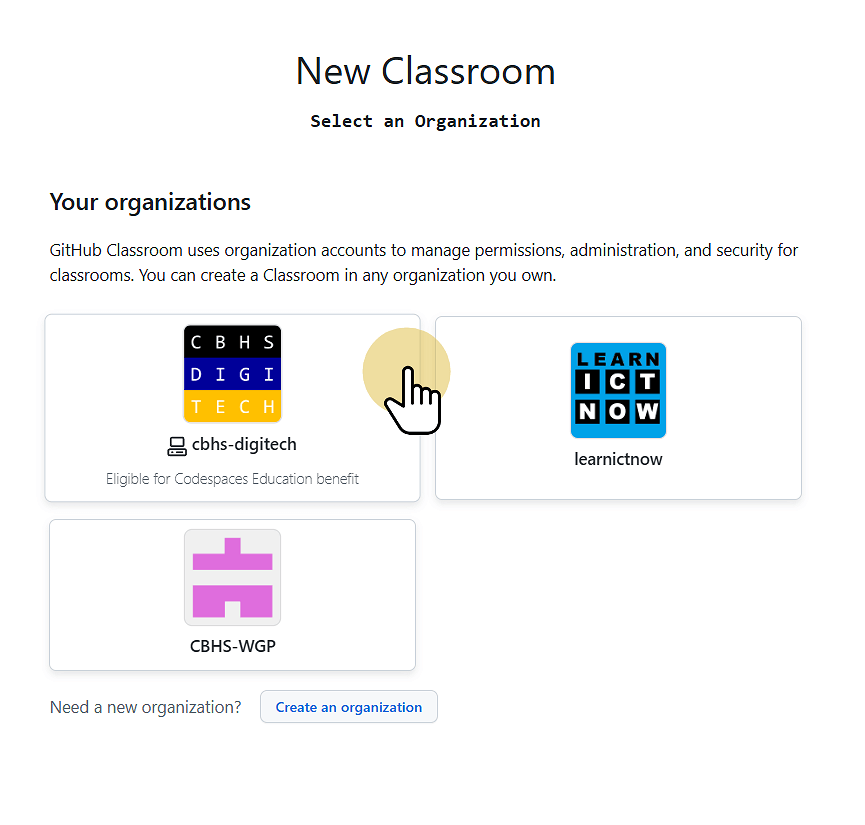Click the pink CBHS-WGP avatar icon
This screenshot has width=865, height=825.
coord(232,577)
